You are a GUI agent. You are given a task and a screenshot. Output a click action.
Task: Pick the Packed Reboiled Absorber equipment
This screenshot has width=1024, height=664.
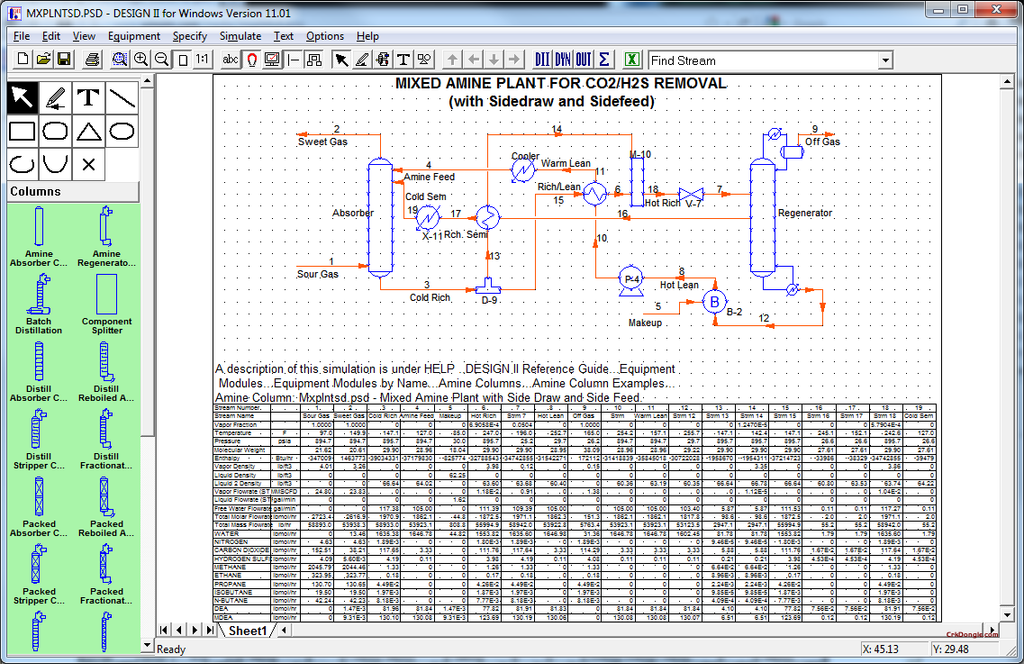106,507
